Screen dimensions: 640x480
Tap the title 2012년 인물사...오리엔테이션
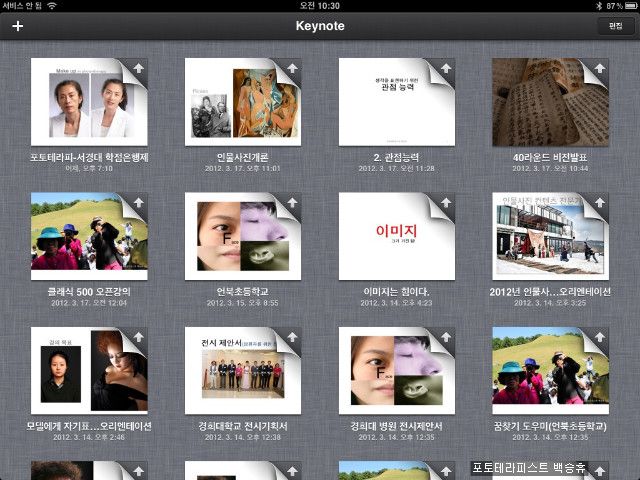550,292
